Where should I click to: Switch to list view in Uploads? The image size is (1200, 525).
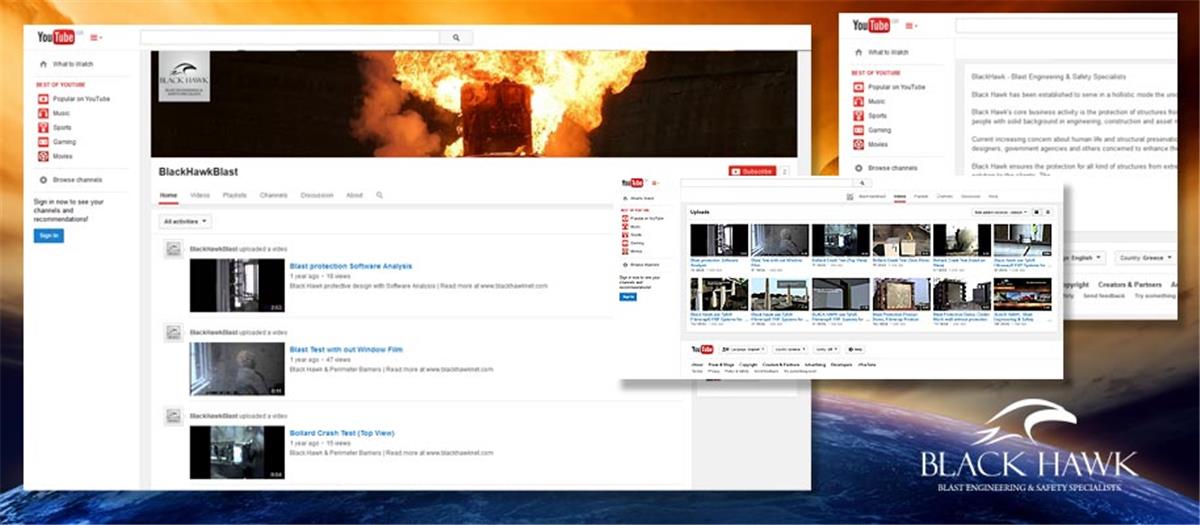click(x=1048, y=212)
